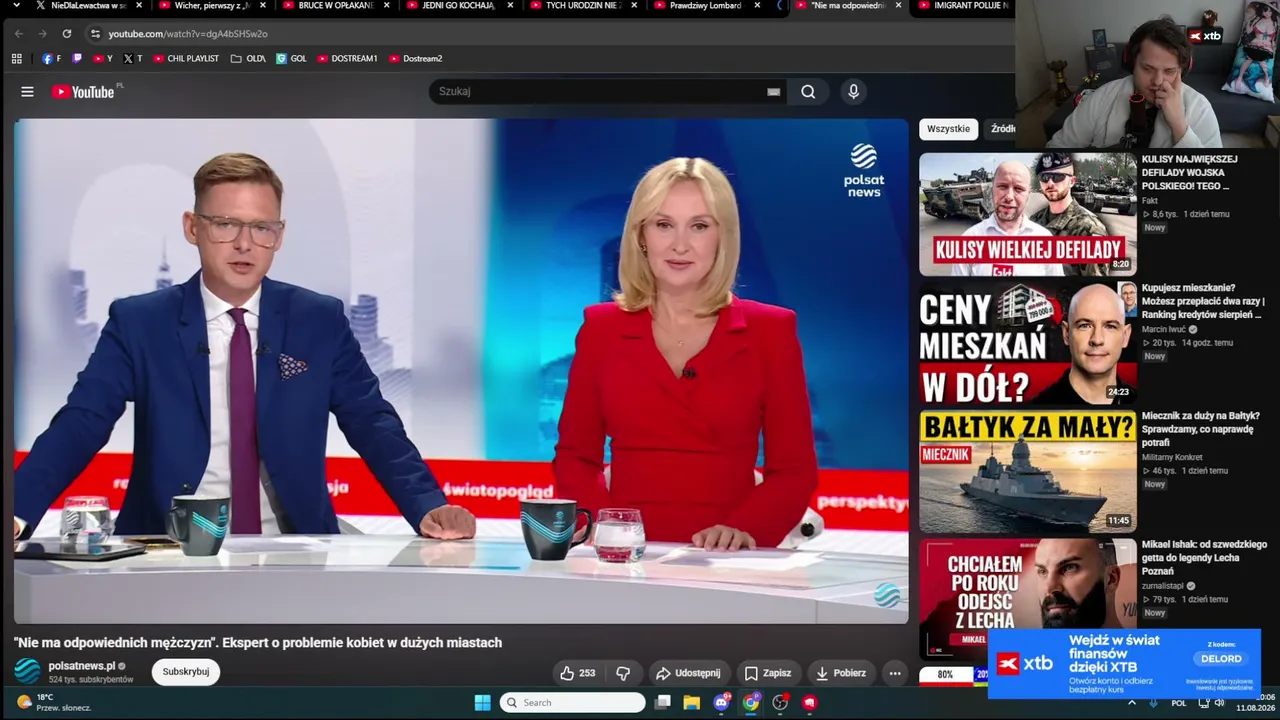Open the Facebook F bookmark
This screenshot has height=720, width=1280.
pos(51,59)
